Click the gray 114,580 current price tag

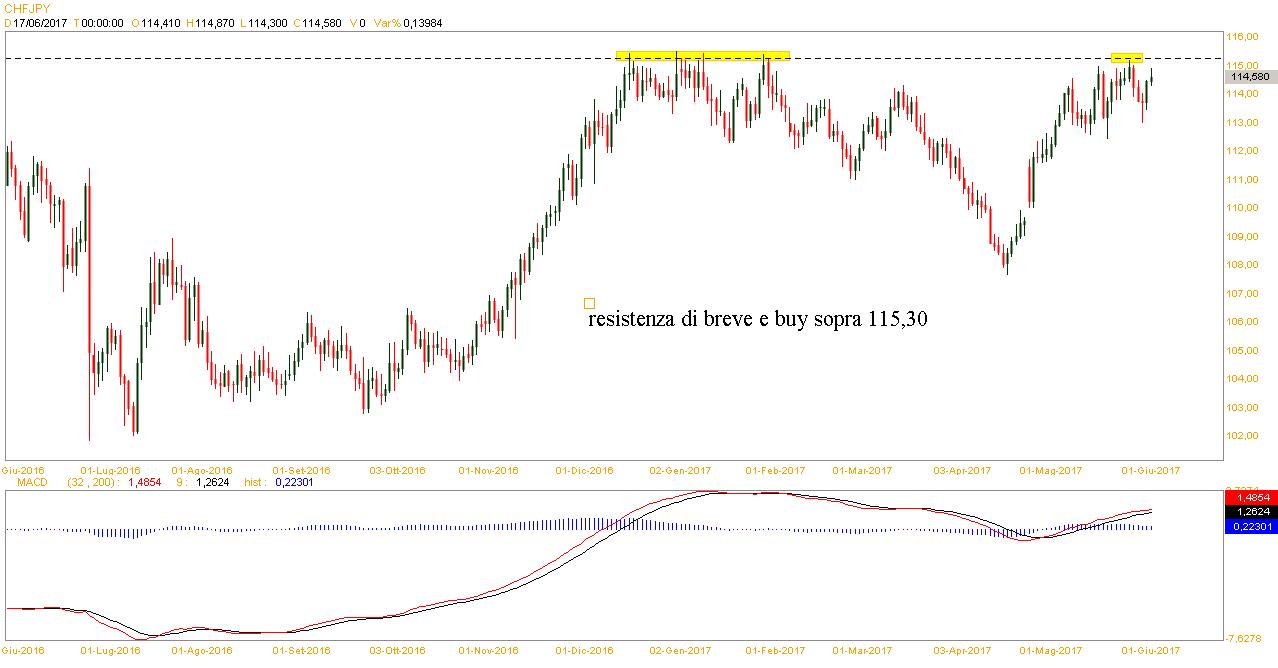coord(1250,77)
